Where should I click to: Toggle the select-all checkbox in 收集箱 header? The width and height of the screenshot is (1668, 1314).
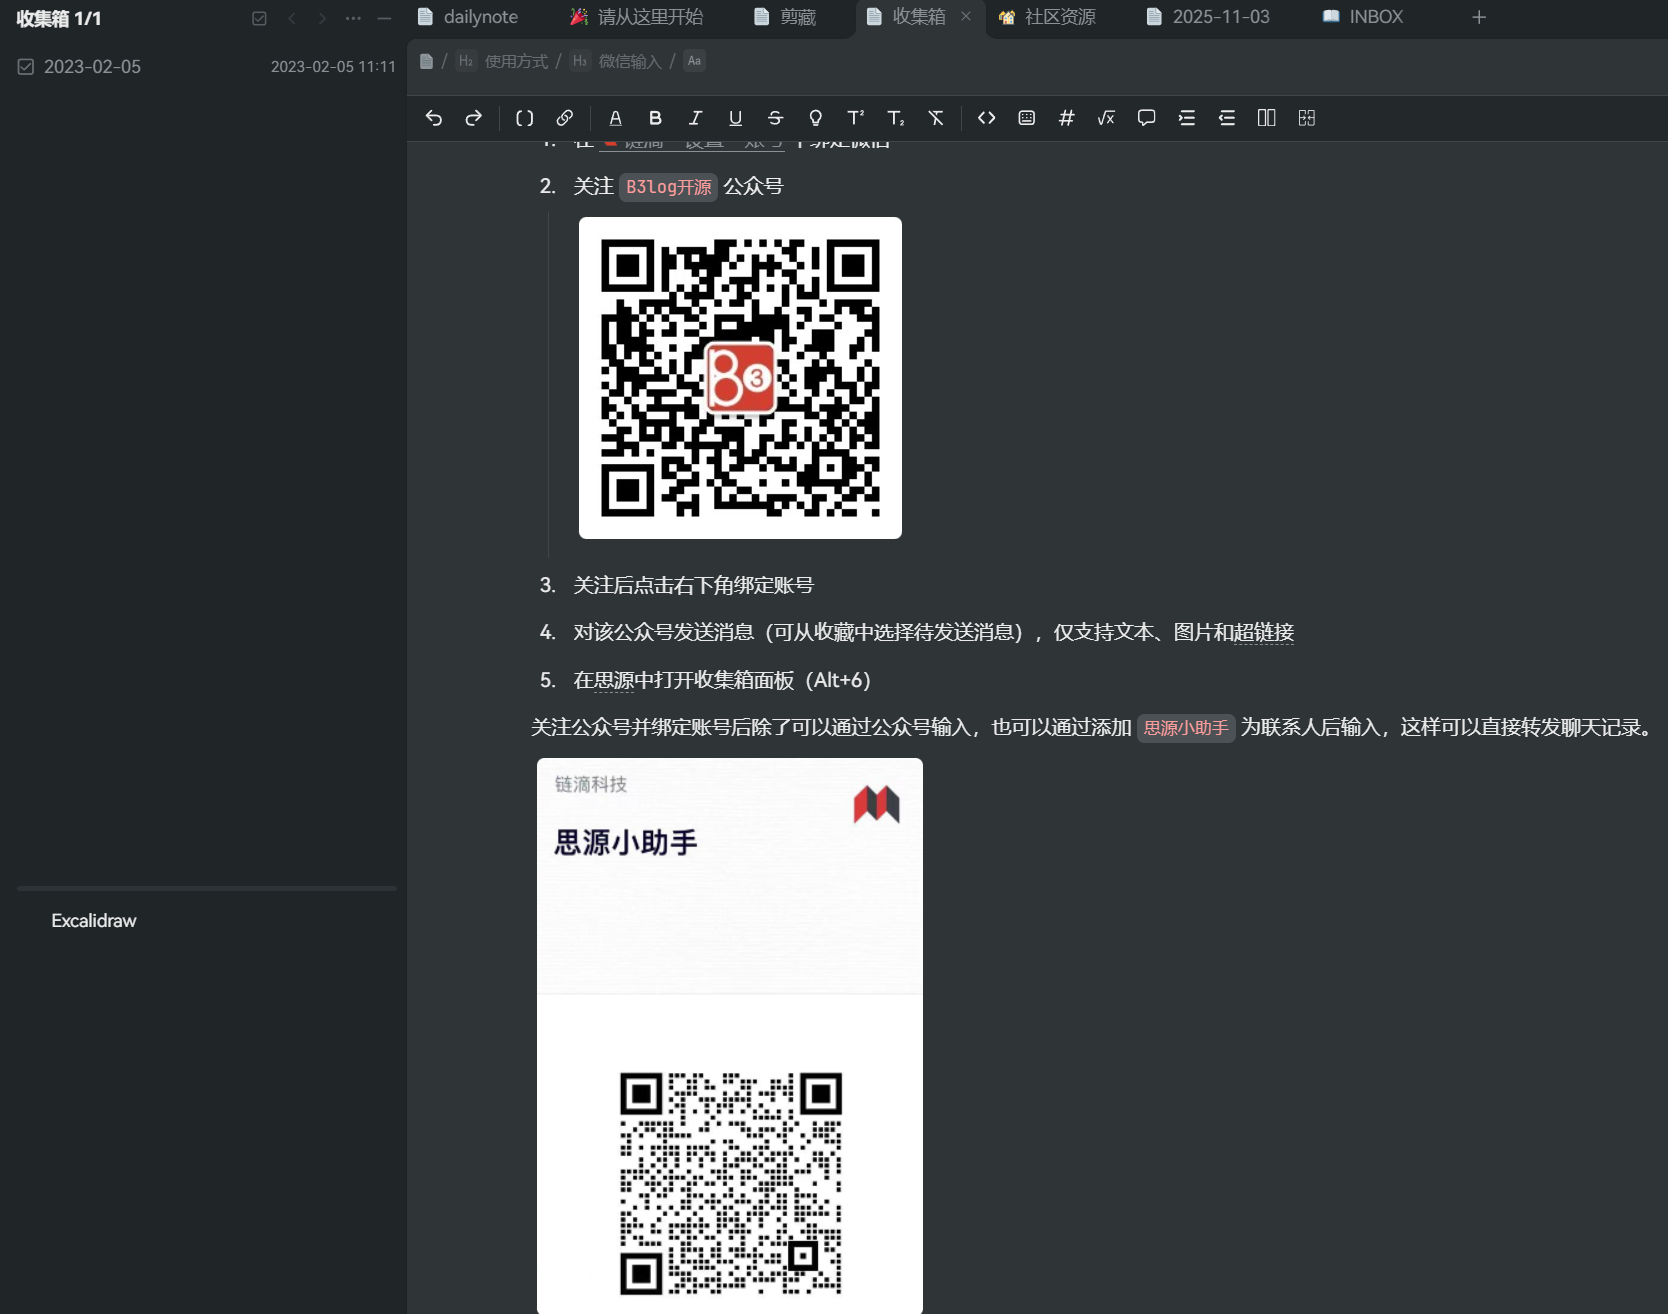pyautogui.click(x=259, y=17)
